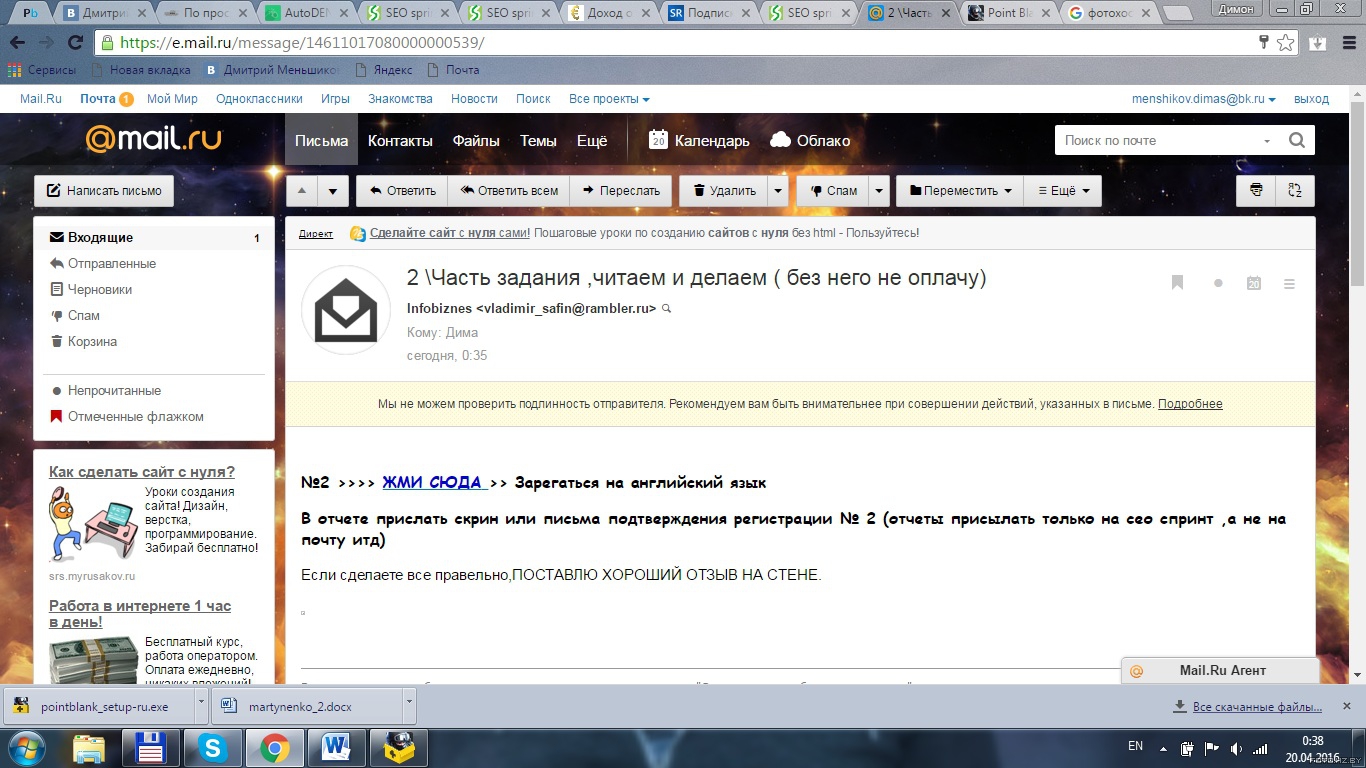This screenshot has width=1366, height=768.
Task: Switch to the Point Blank browser tab
Action: [x=1008, y=14]
